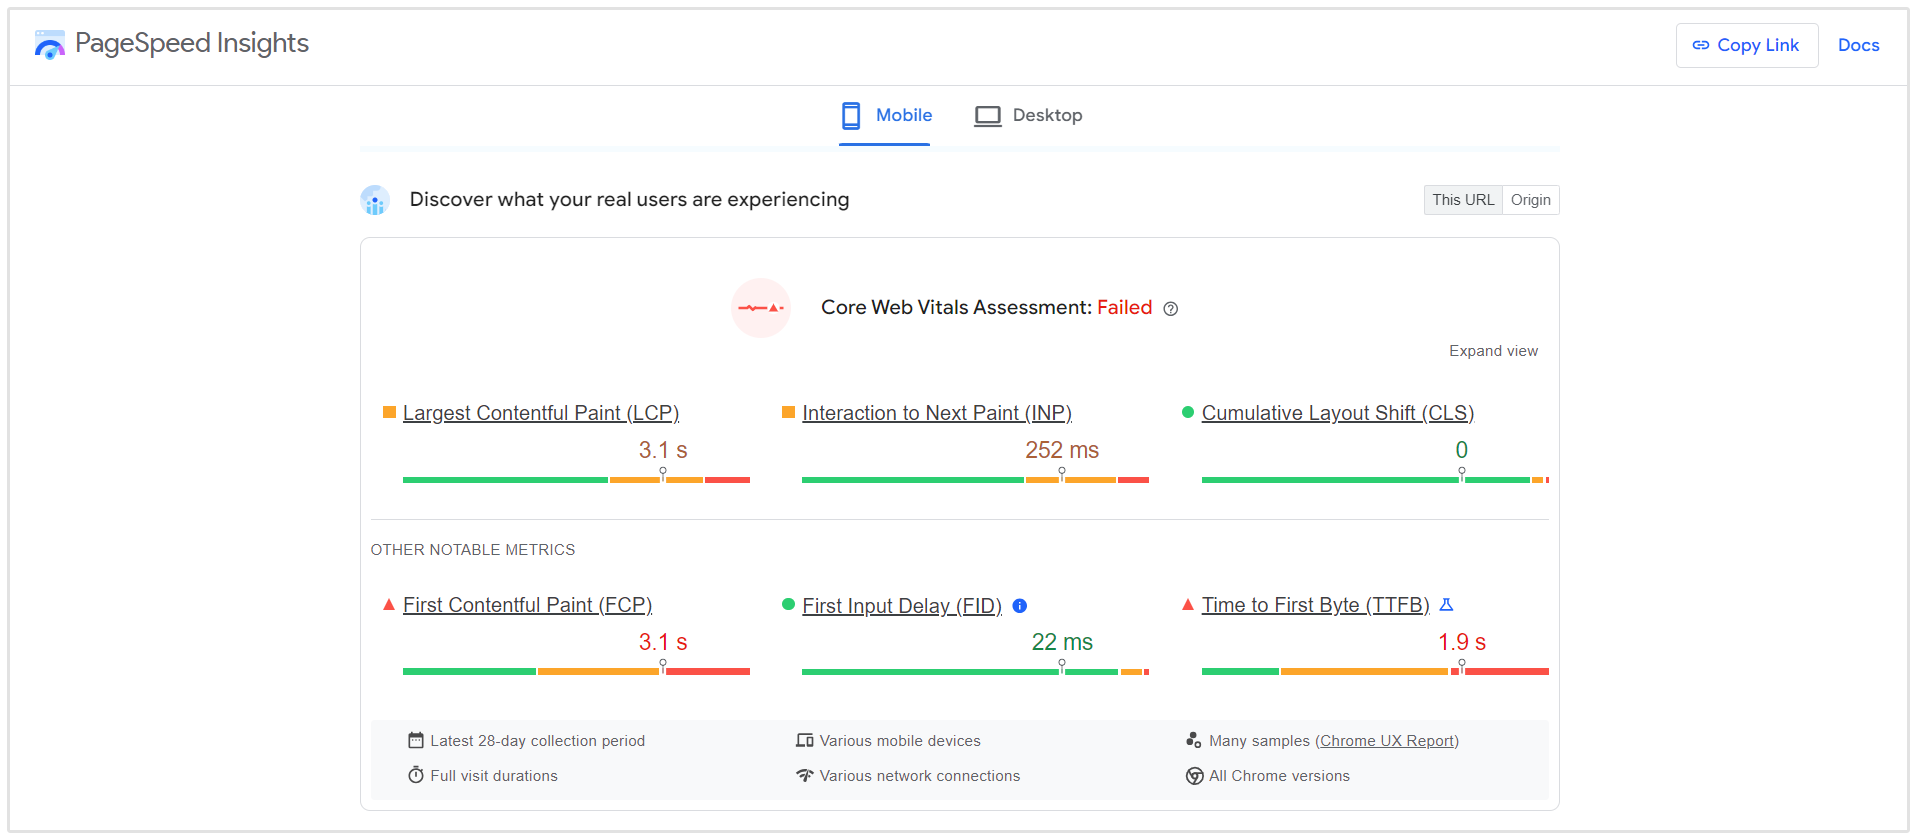Click the PageSpeed Insights logo icon
The height and width of the screenshot is (840, 1917).
tap(49, 44)
